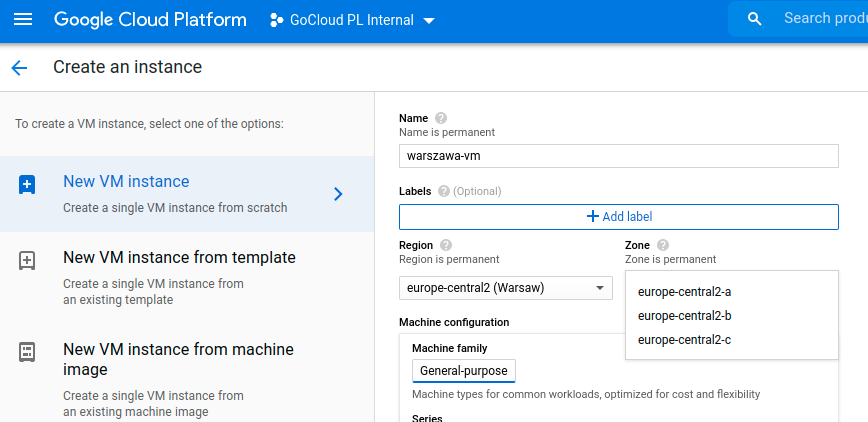Click the project hexagon icon beside GoCloud
This screenshot has width=868, height=422.
tap(276, 20)
